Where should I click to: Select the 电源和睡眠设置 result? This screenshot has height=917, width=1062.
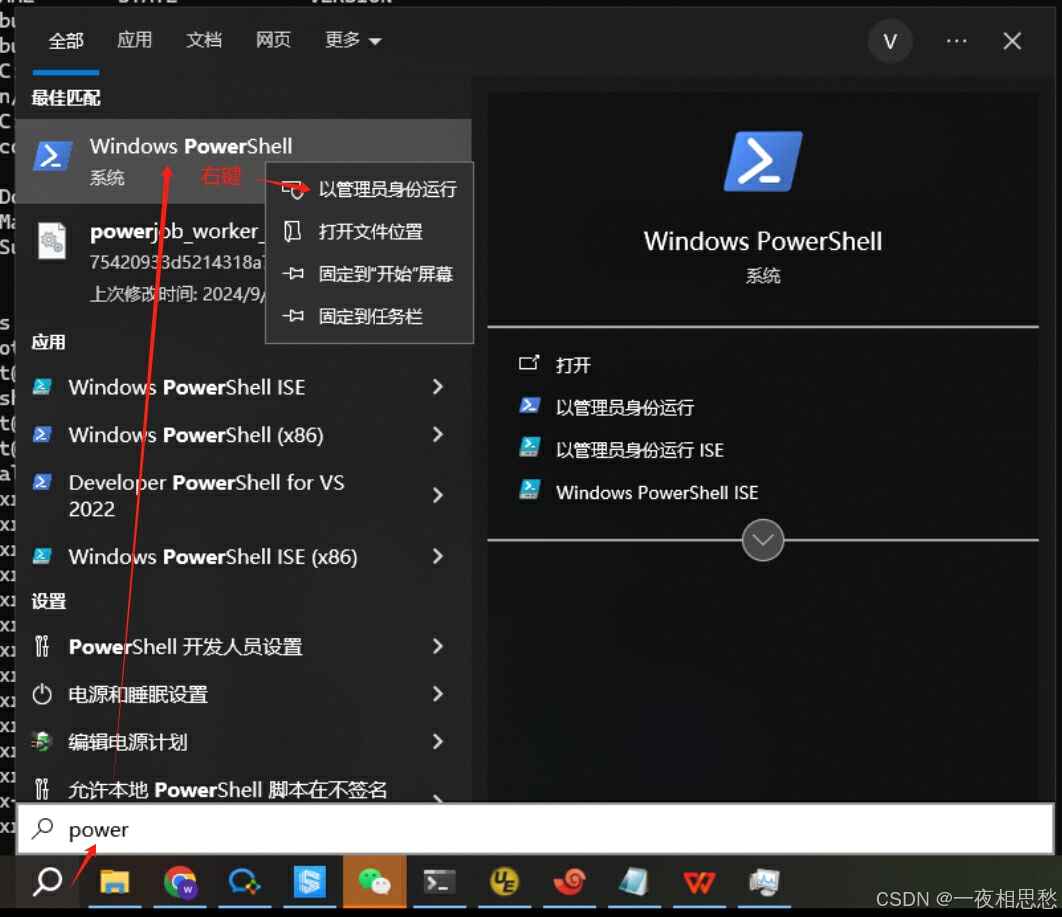[242, 694]
